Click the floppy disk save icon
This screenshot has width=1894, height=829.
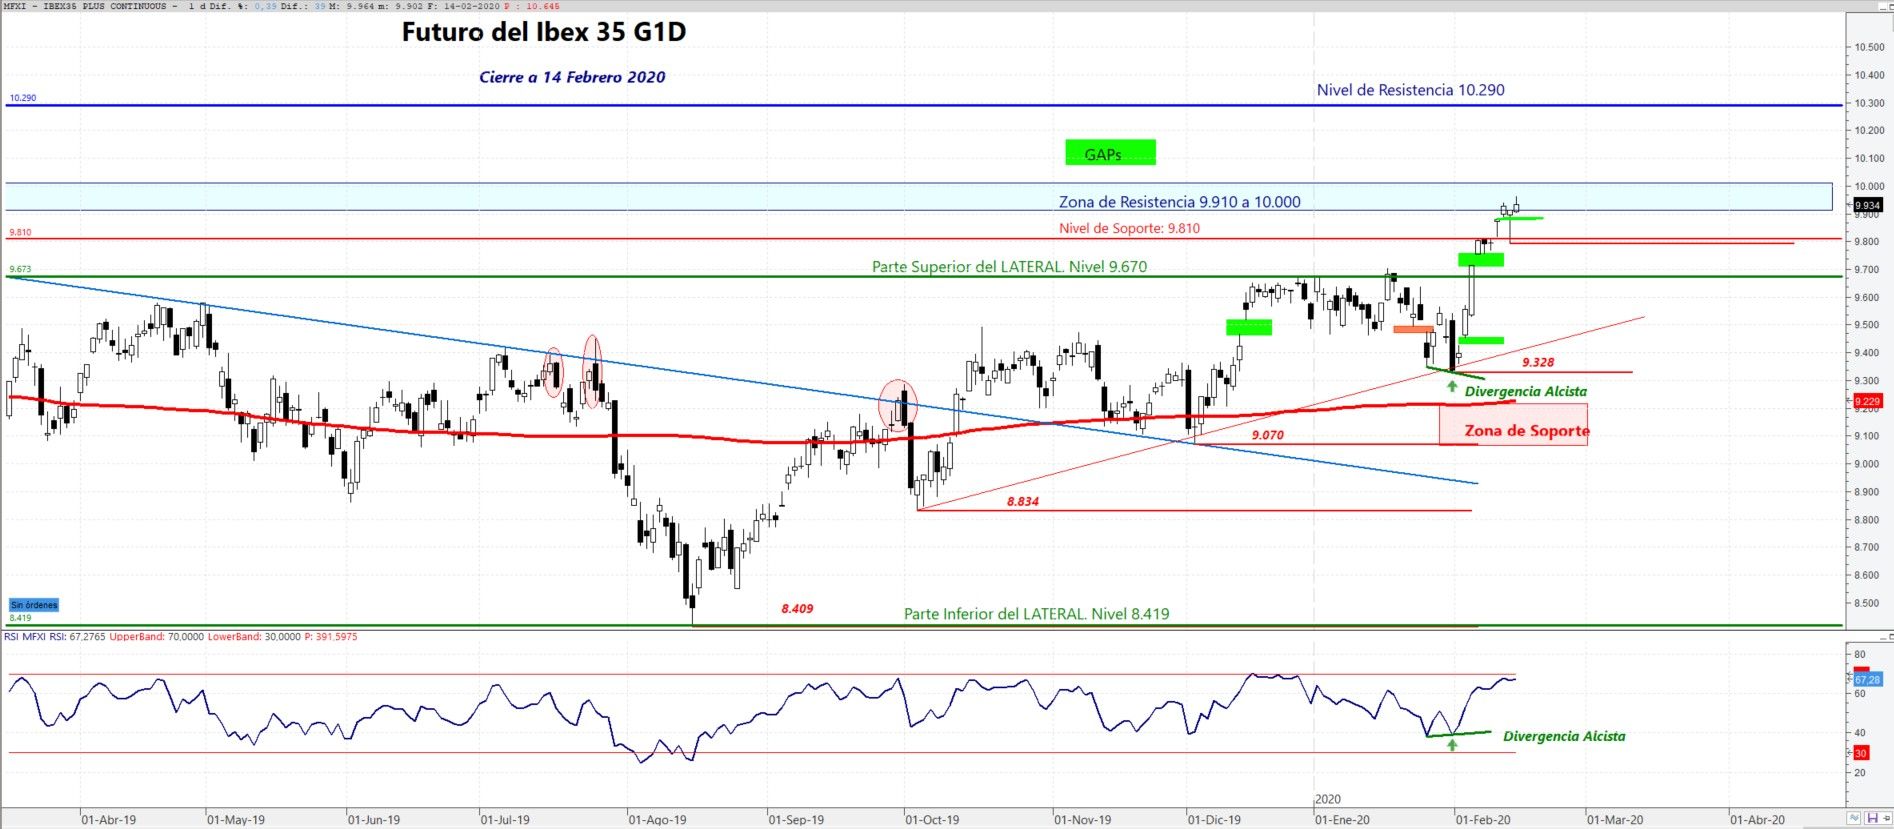pos(1872,818)
